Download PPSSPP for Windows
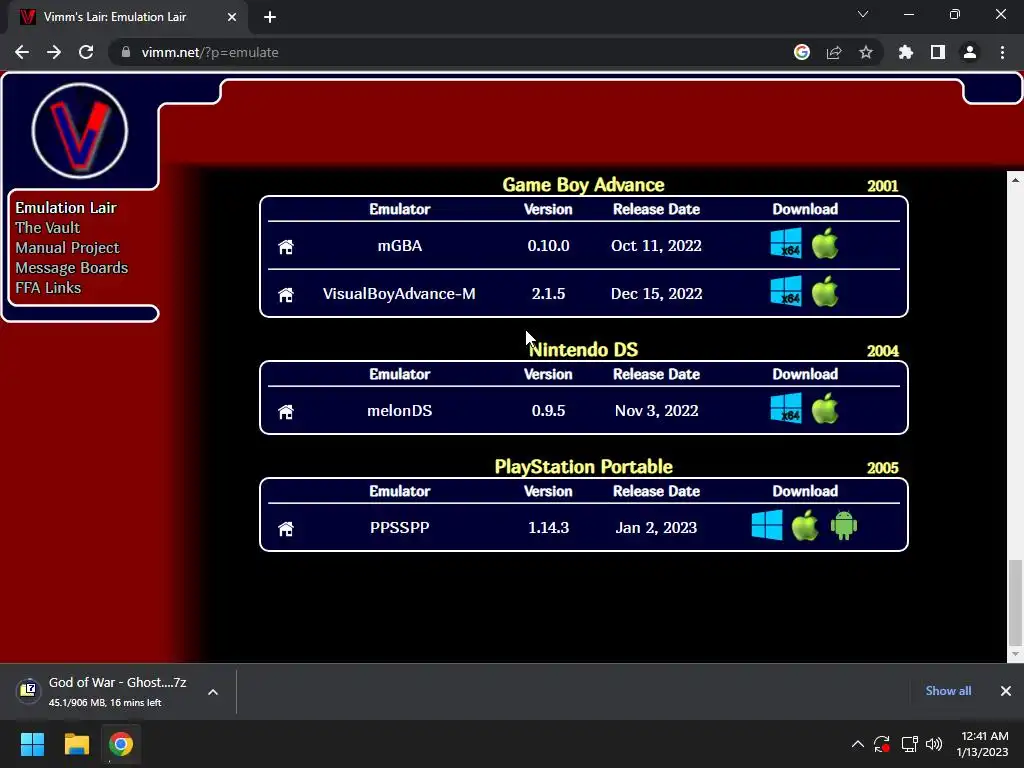 tap(767, 525)
